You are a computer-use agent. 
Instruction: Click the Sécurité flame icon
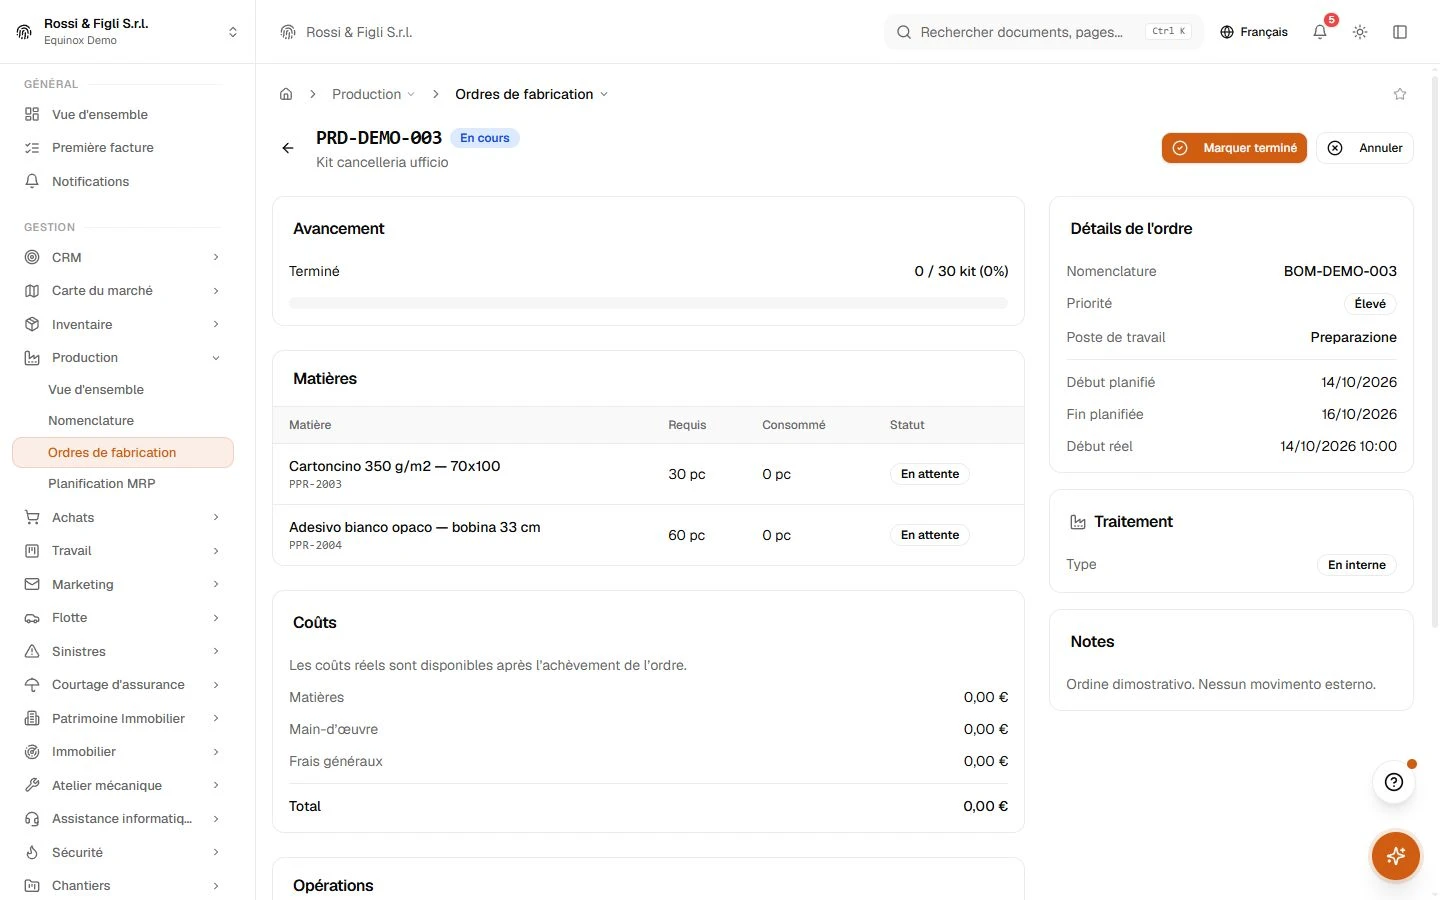click(32, 852)
